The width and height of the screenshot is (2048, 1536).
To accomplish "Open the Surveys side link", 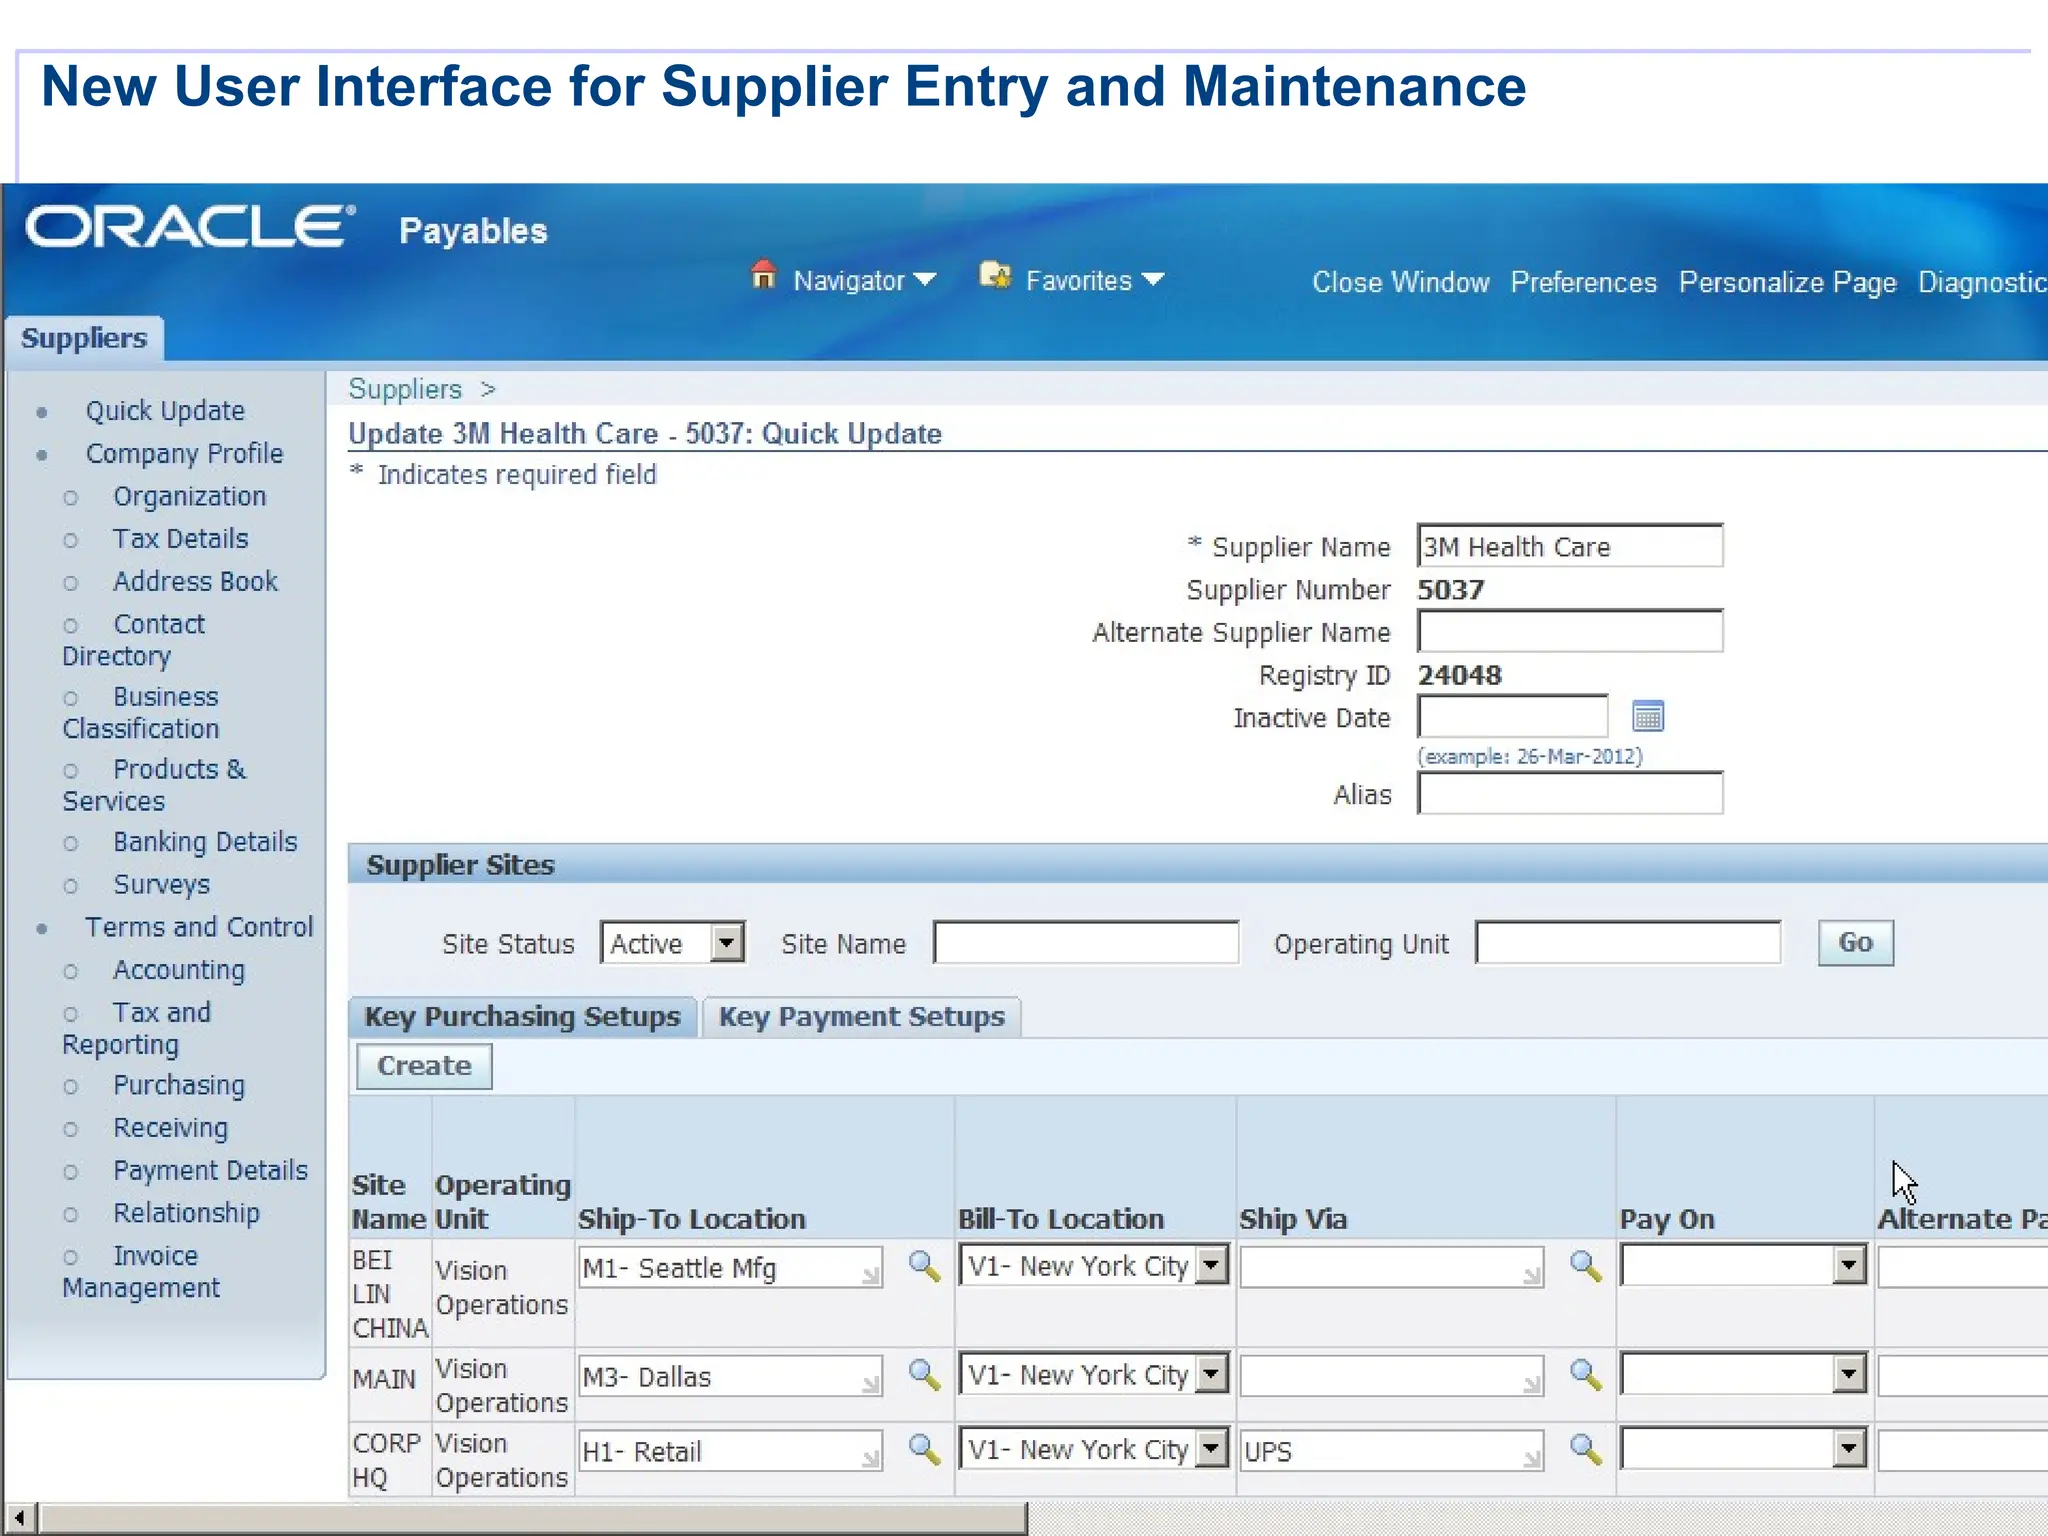I will coord(161,885).
